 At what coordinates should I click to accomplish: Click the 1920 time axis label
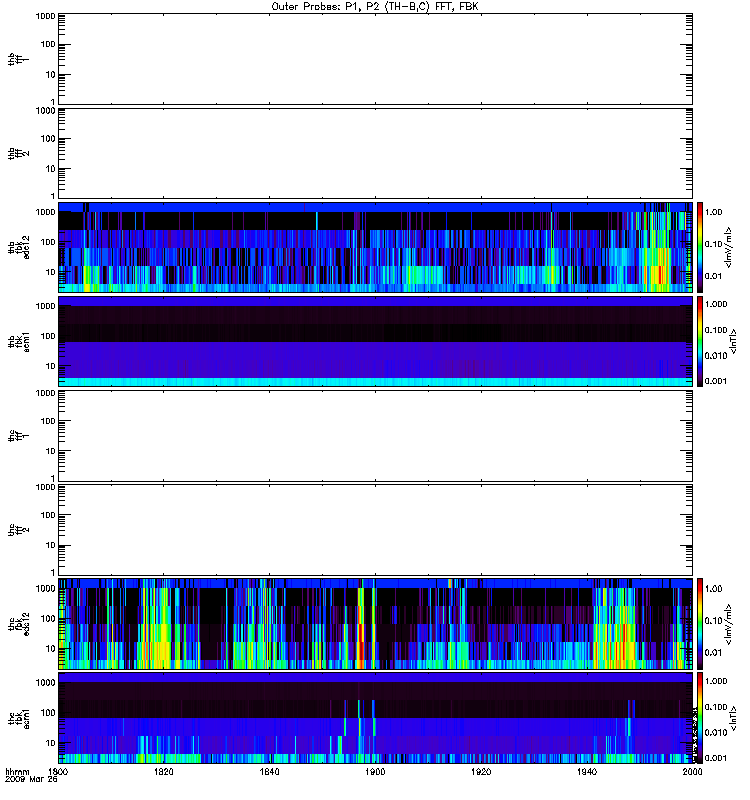481,772
